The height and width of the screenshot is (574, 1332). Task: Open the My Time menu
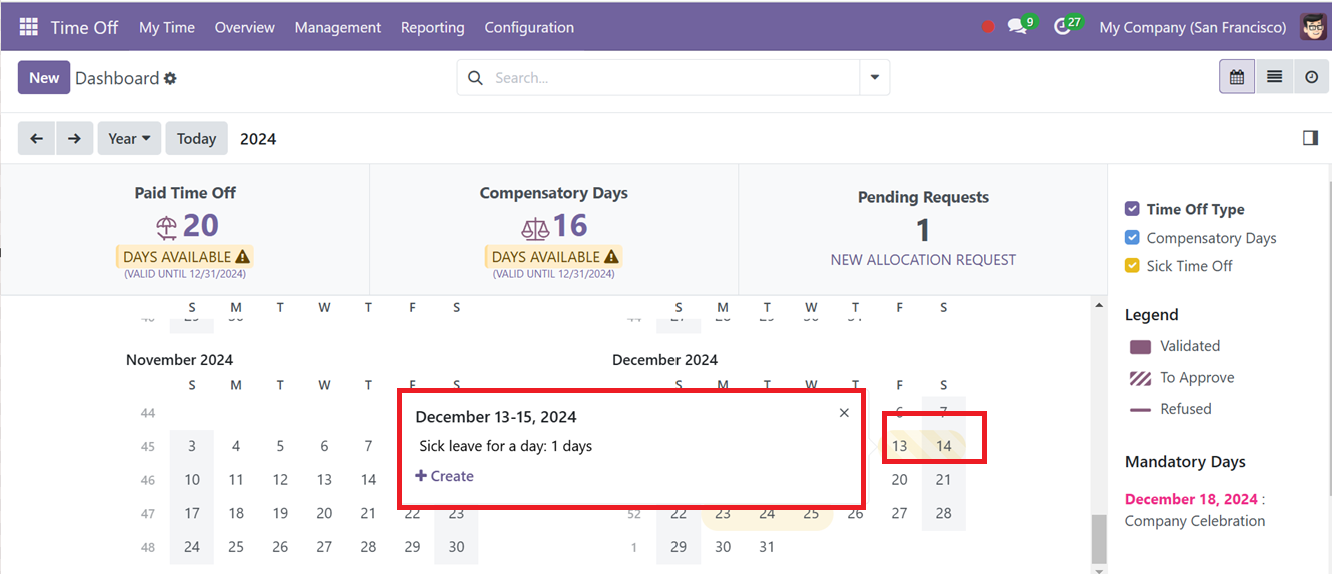tap(167, 27)
